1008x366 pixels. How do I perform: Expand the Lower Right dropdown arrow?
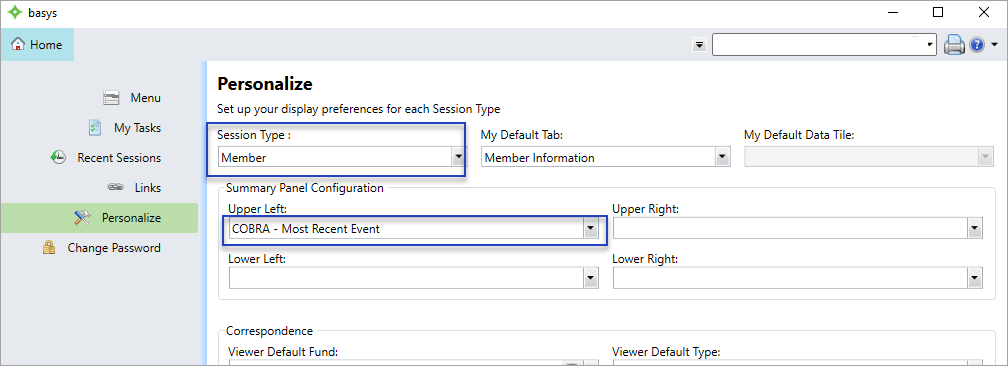point(975,278)
